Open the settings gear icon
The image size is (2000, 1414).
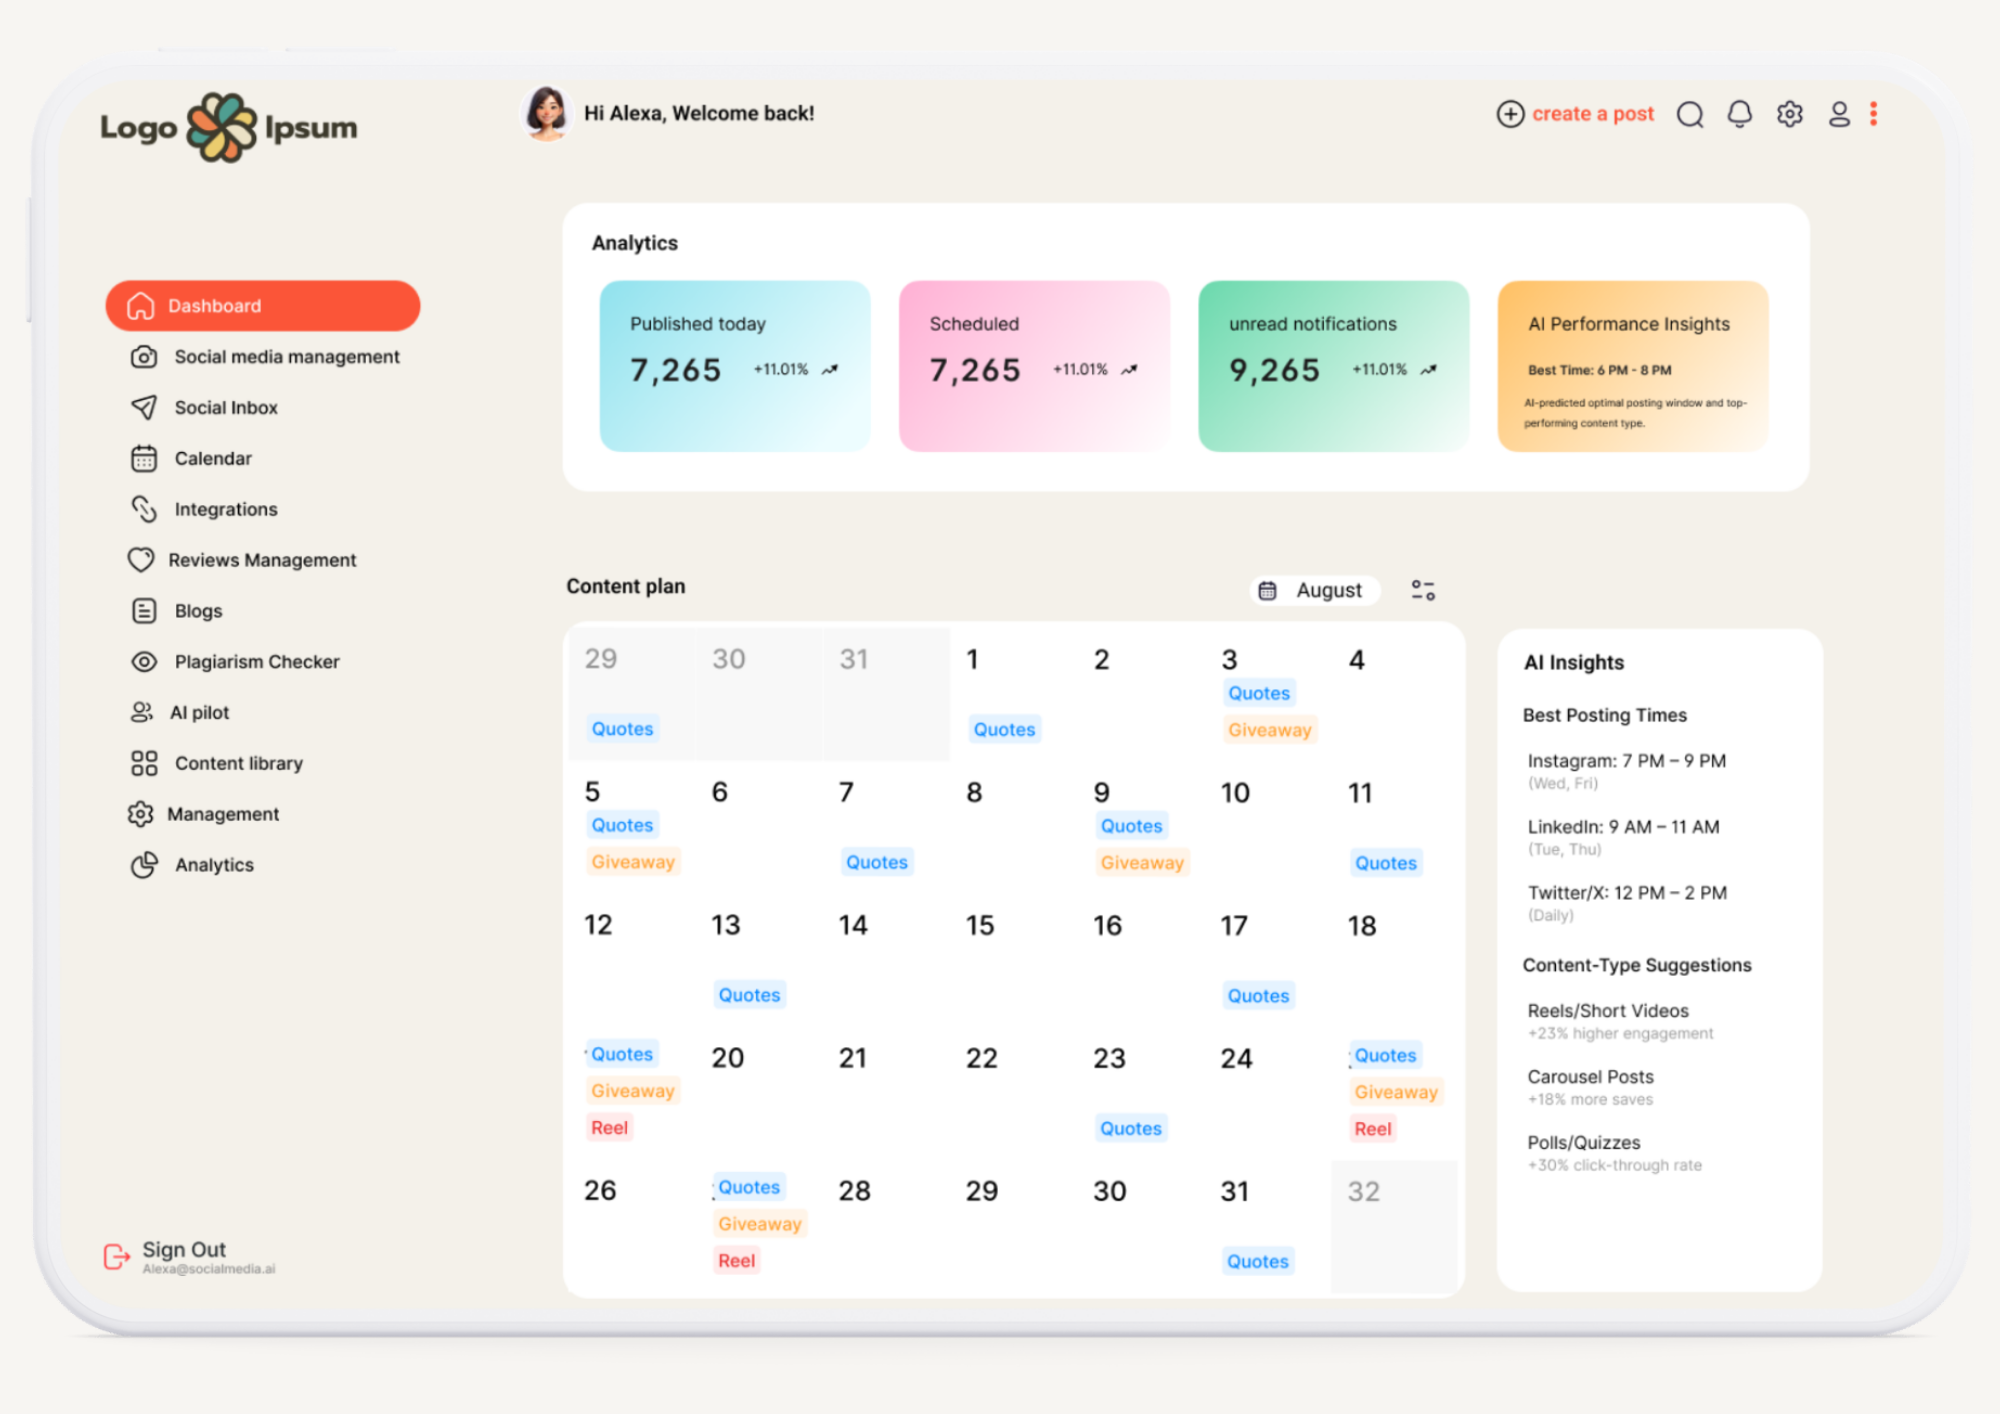(1789, 113)
